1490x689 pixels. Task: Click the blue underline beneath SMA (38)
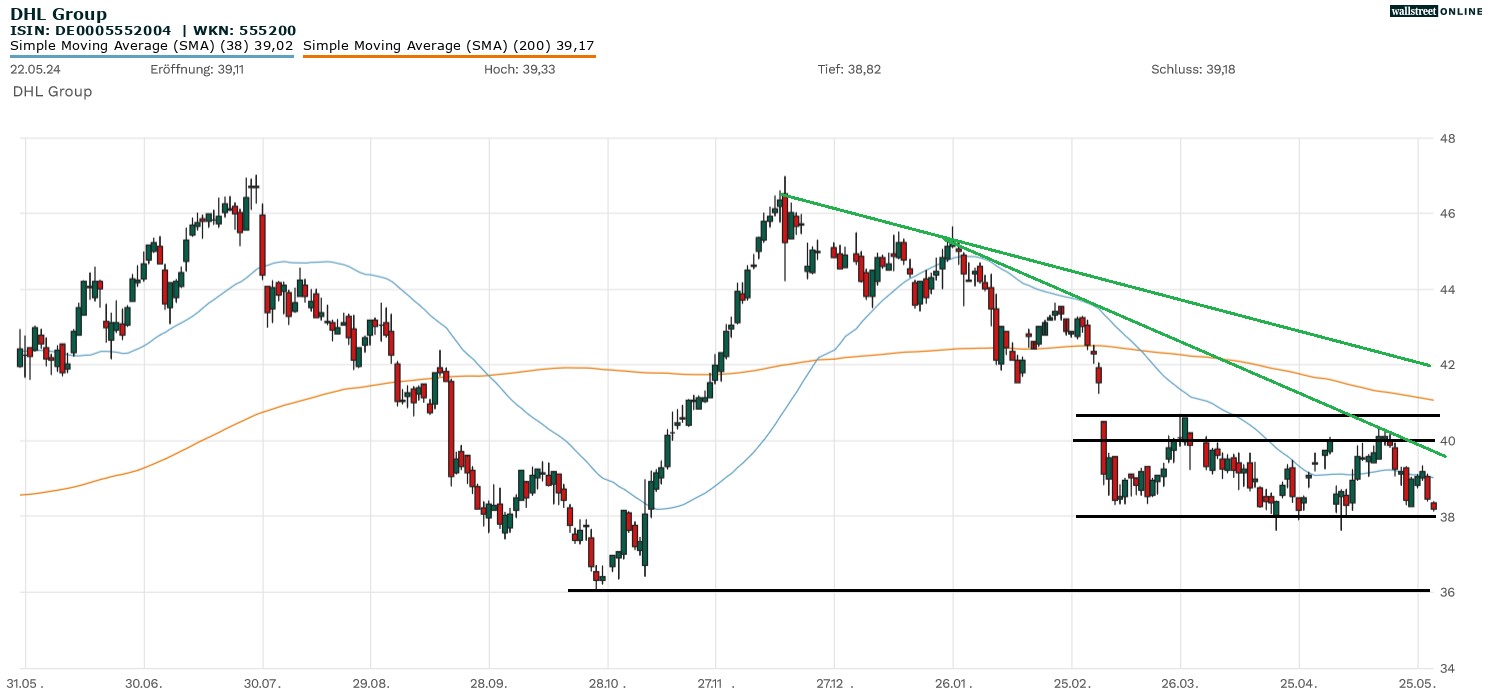151,56
